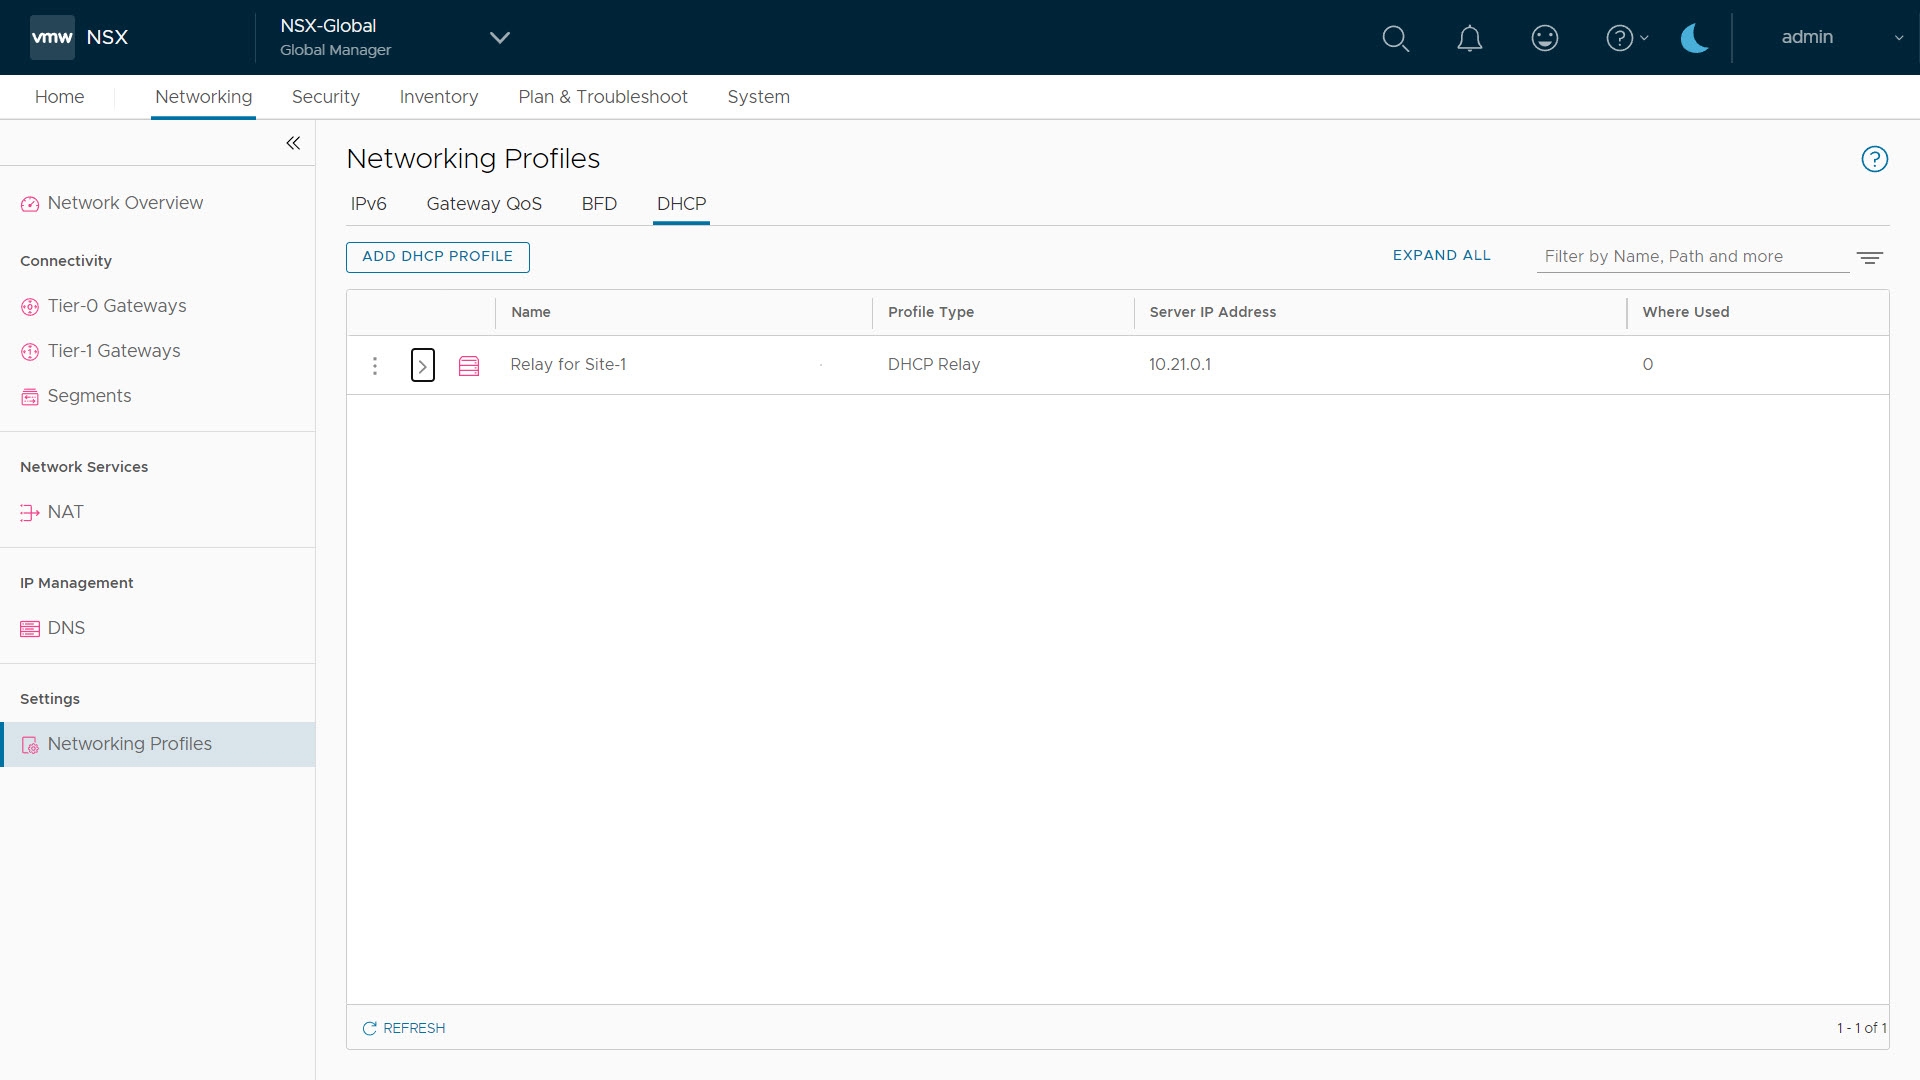Click the DHCP profile row icon
Screen dimensions: 1920x1080
click(x=468, y=366)
